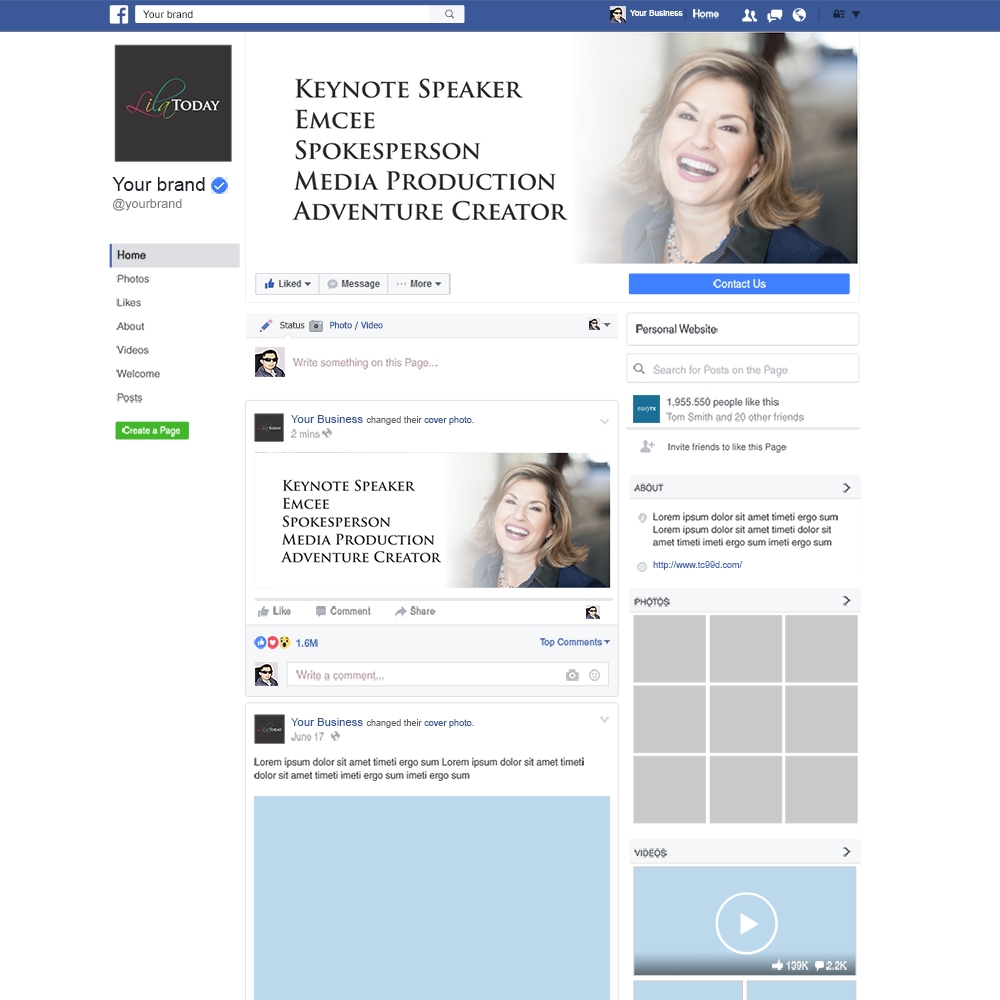
Task: Click the search magnifier icon in top bar
Action: coord(449,14)
